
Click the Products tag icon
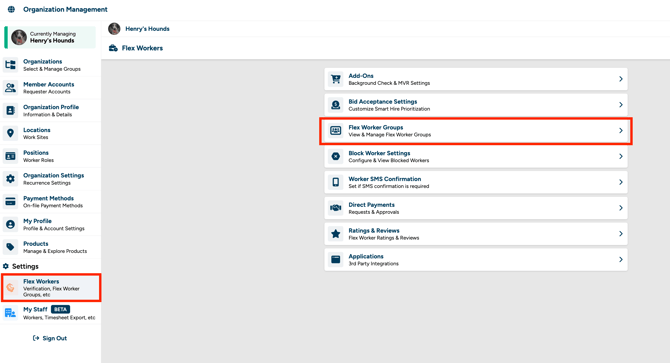(10, 247)
